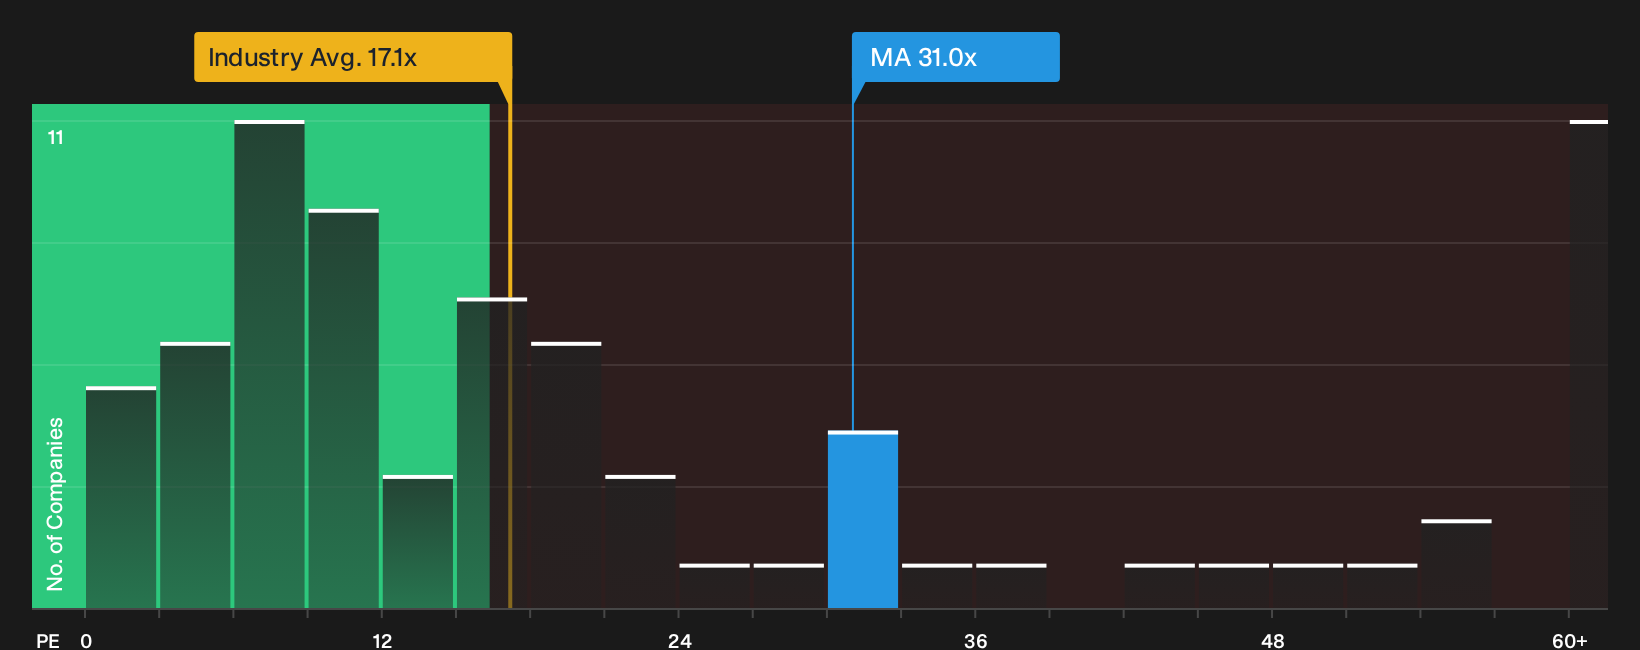Click the second green bar from the left

tap(195, 475)
